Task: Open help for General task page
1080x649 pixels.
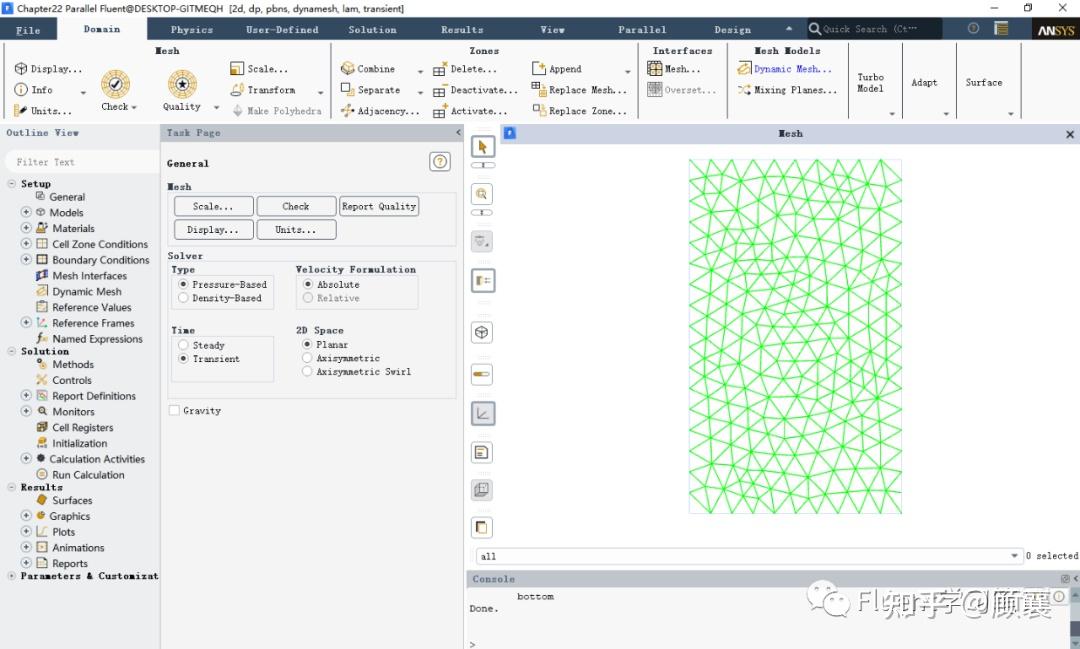Action: pos(439,162)
